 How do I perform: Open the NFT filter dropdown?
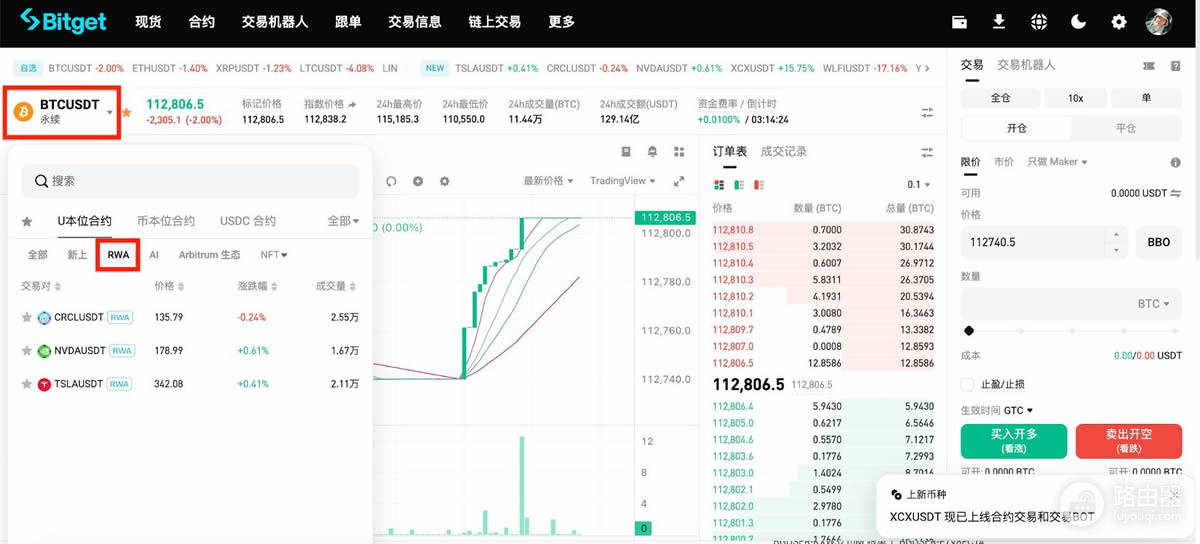(x=274, y=255)
